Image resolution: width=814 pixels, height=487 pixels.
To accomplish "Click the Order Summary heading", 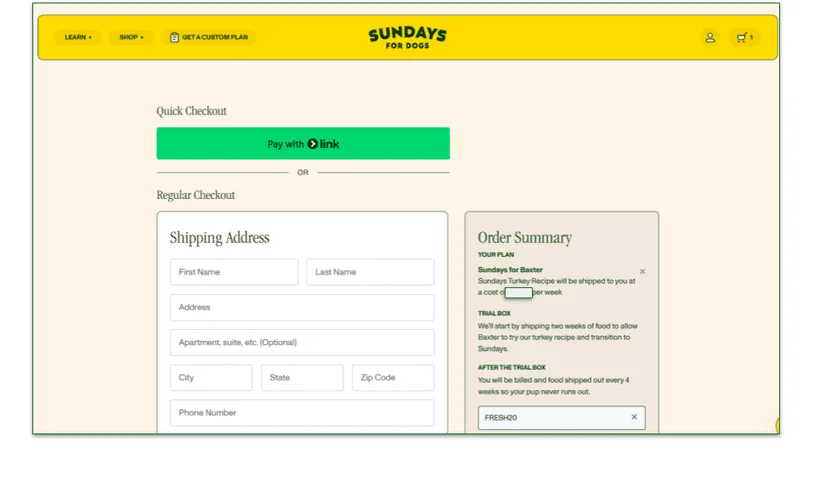I will (524, 238).
